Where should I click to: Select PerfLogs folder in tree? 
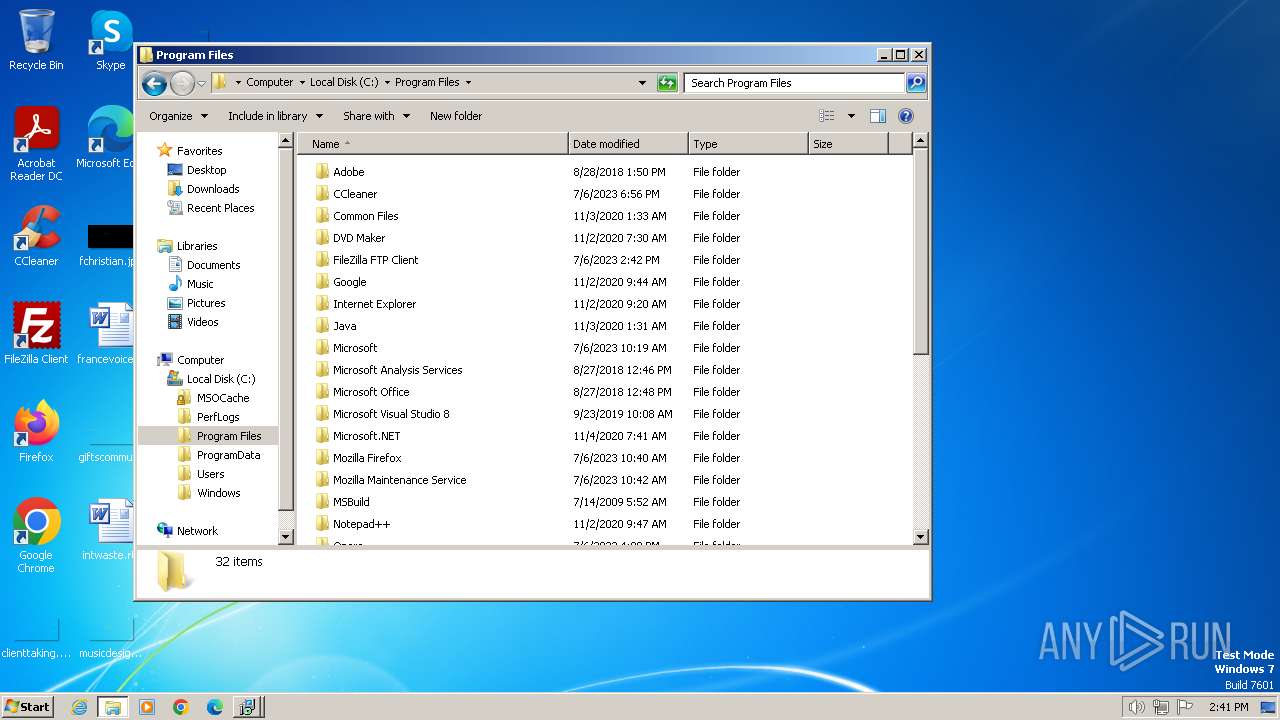[x=218, y=417]
